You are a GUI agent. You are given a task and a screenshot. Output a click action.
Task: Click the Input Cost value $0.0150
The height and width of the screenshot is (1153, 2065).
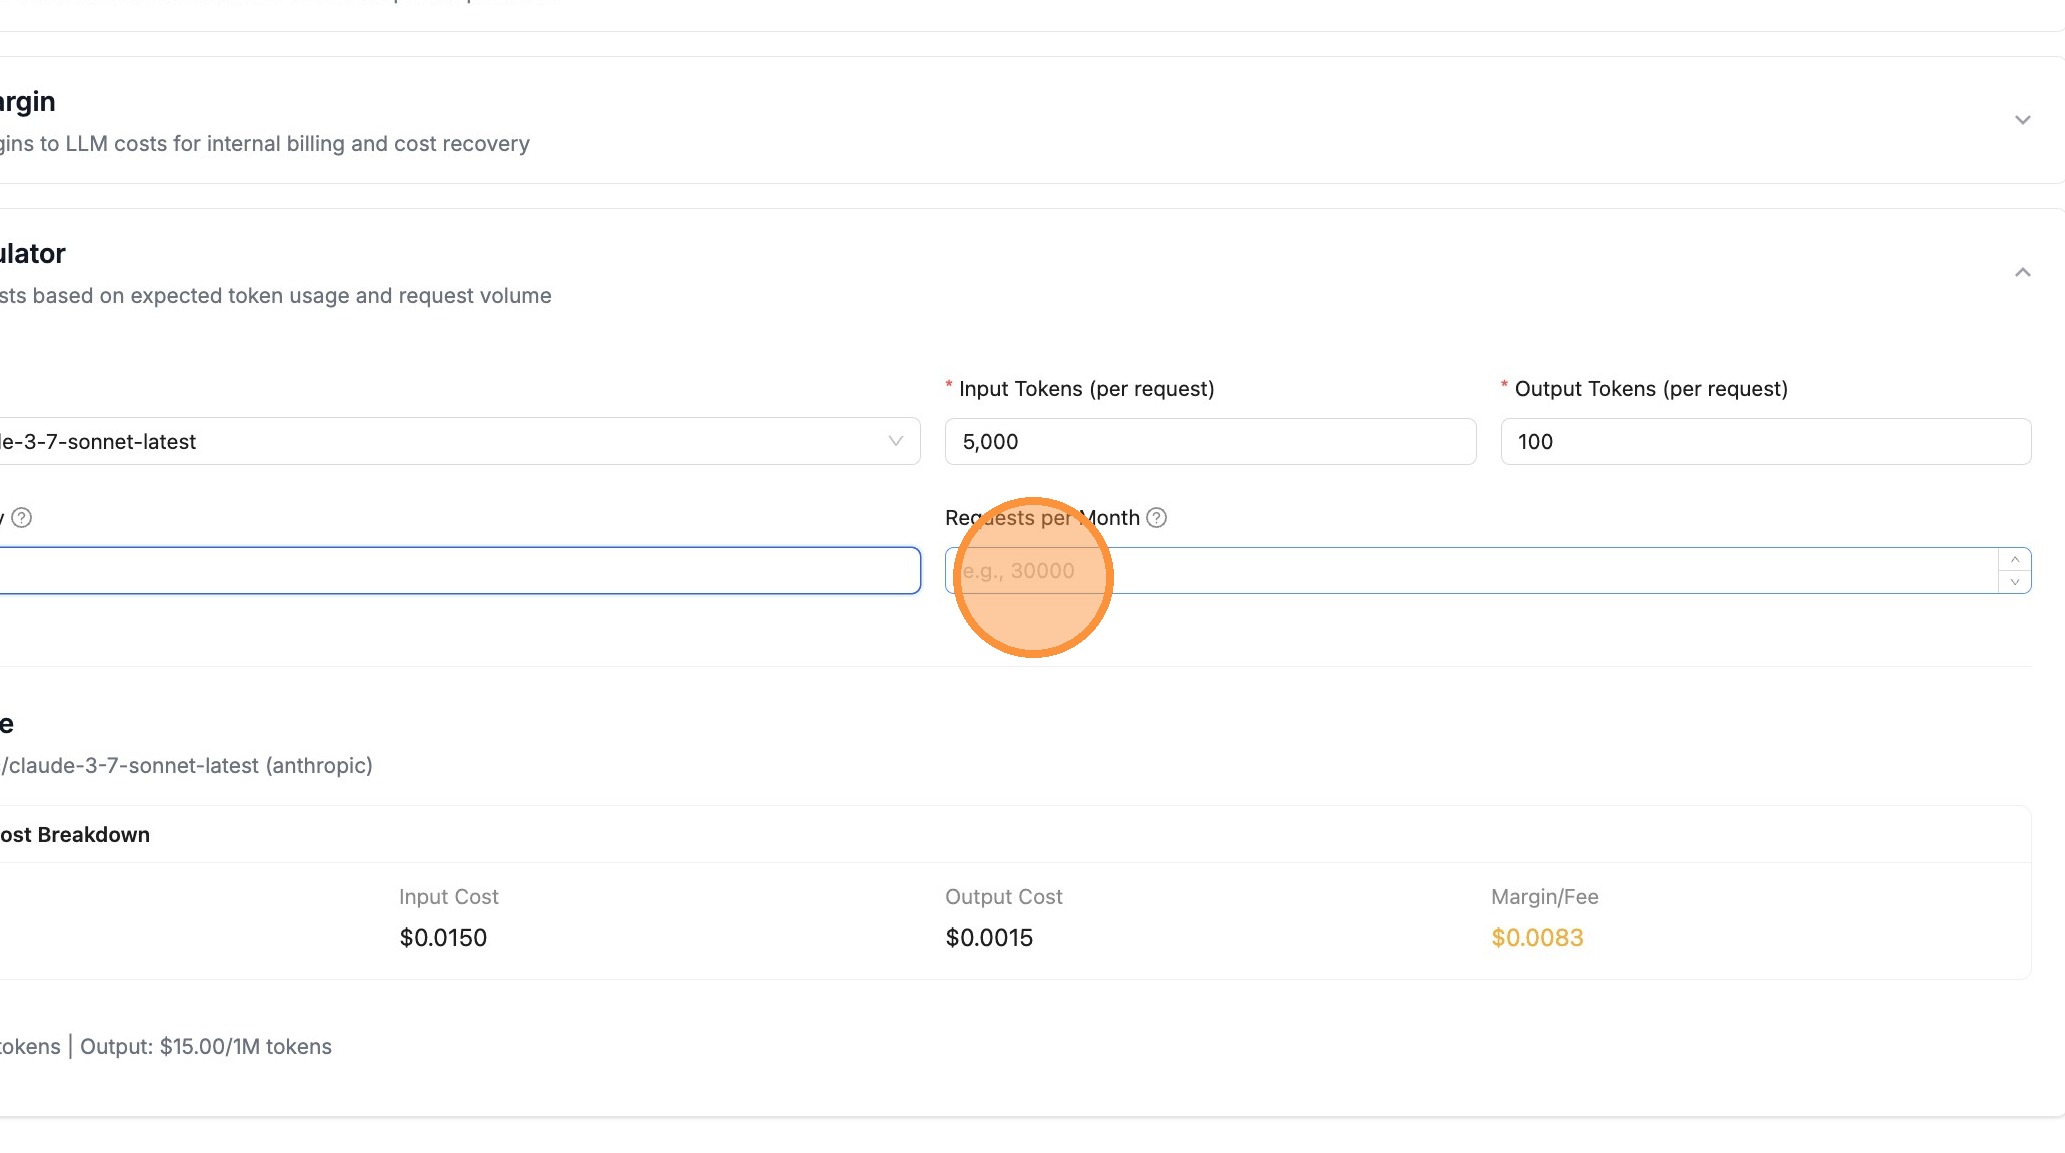click(443, 937)
